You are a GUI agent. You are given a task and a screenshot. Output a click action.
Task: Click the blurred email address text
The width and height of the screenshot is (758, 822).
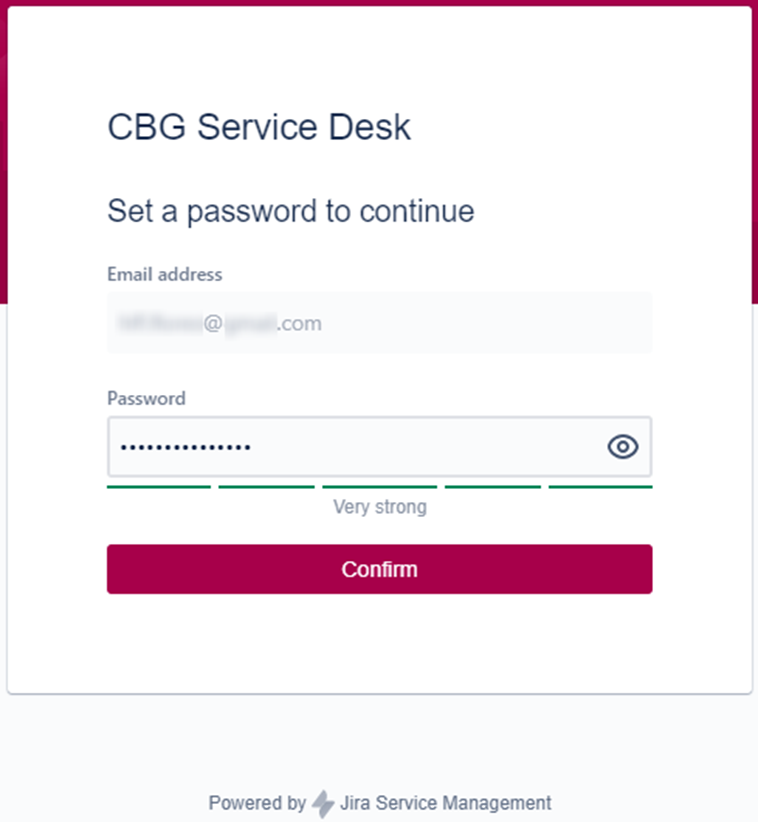tap(197, 323)
